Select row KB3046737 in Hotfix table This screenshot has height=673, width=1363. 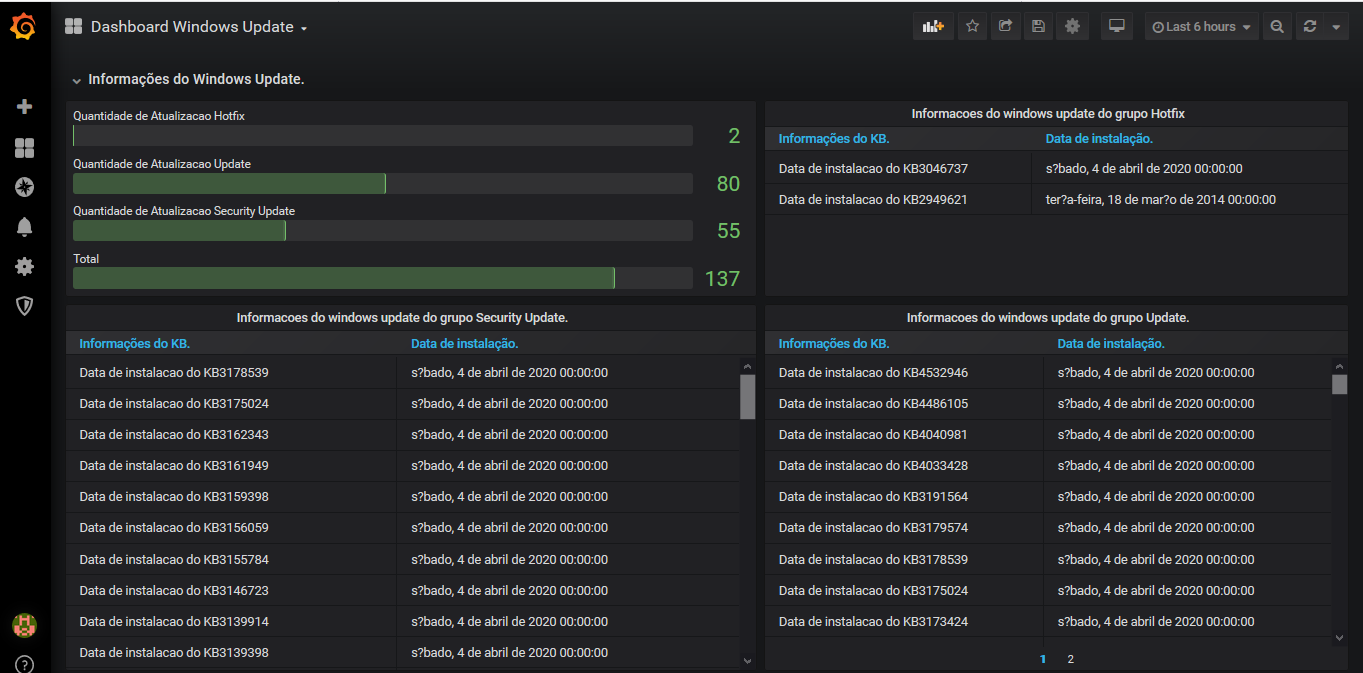[x=1056, y=169]
